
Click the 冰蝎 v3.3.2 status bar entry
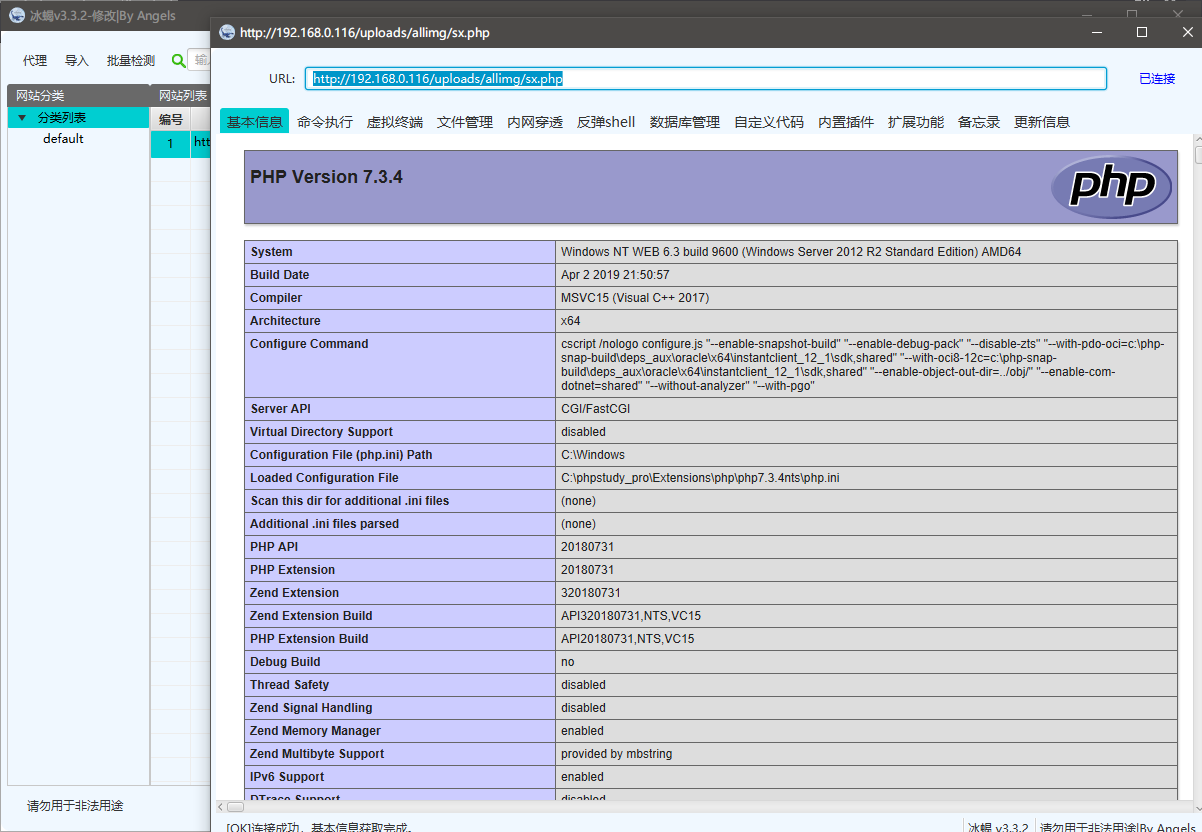(x=998, y=827)
